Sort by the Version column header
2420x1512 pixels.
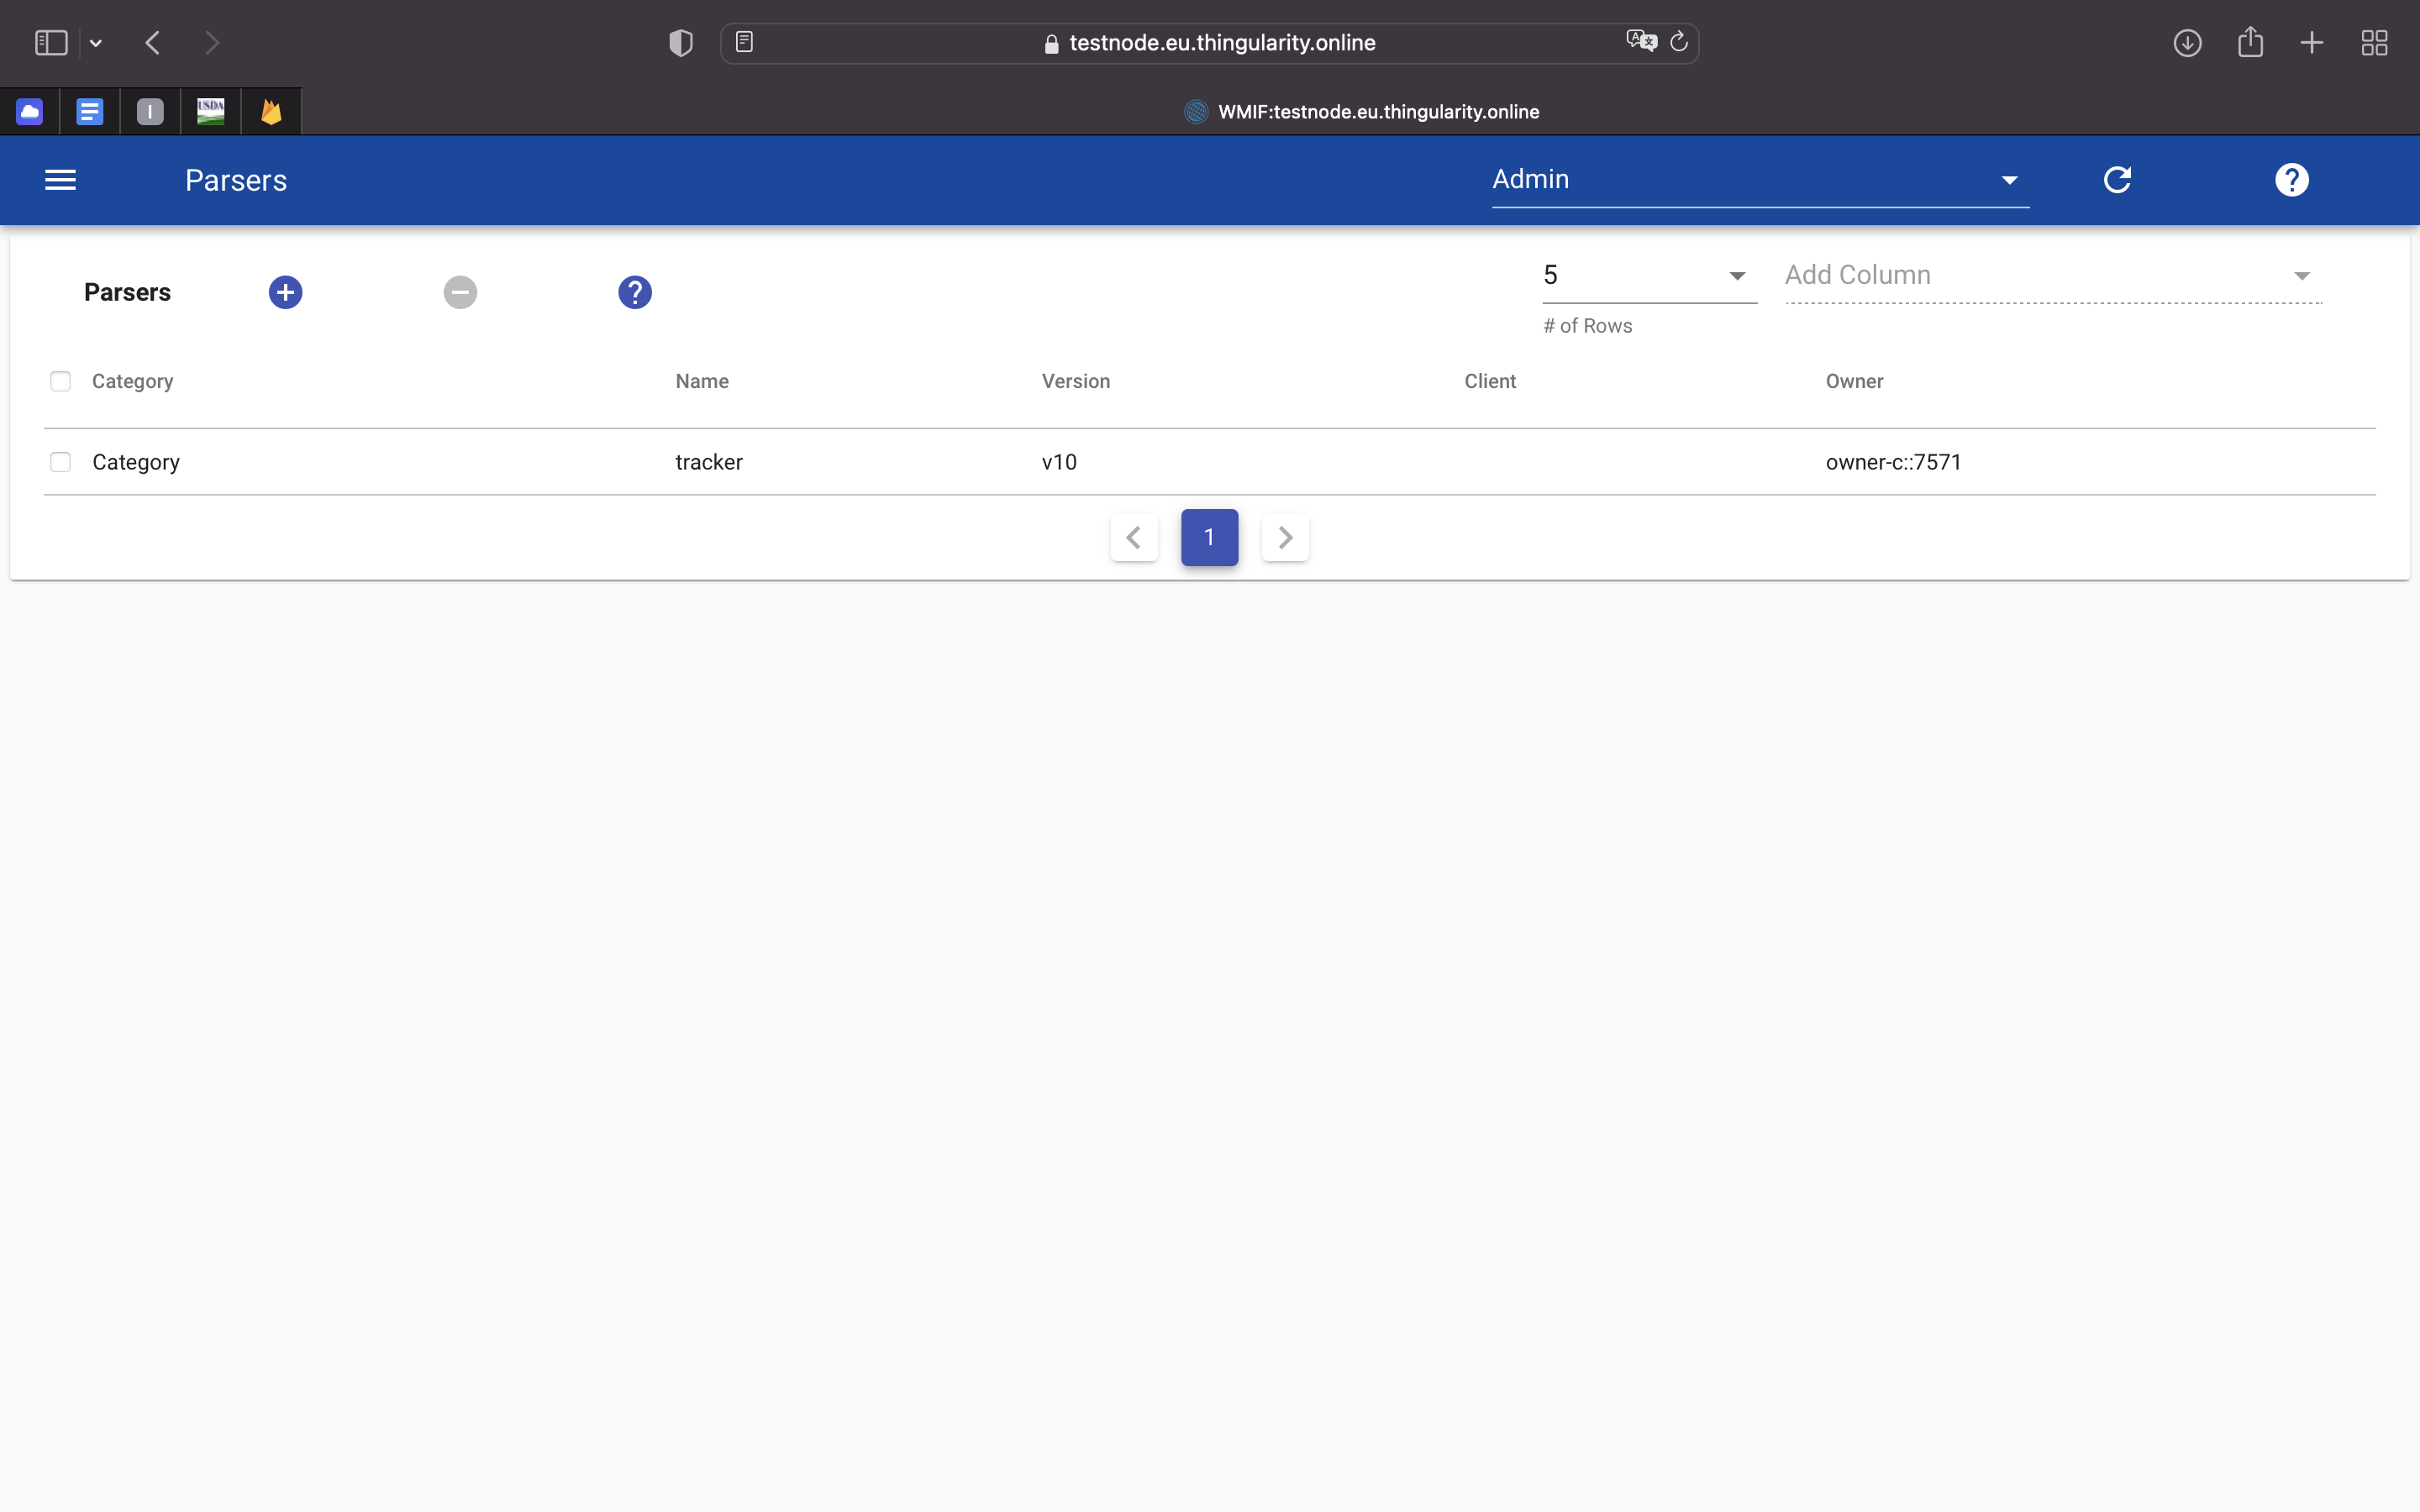pos(1075,381)
